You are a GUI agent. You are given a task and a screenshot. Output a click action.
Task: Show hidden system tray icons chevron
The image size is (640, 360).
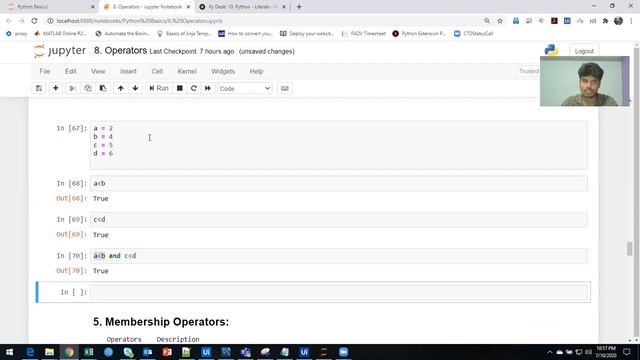pos(550,352)
